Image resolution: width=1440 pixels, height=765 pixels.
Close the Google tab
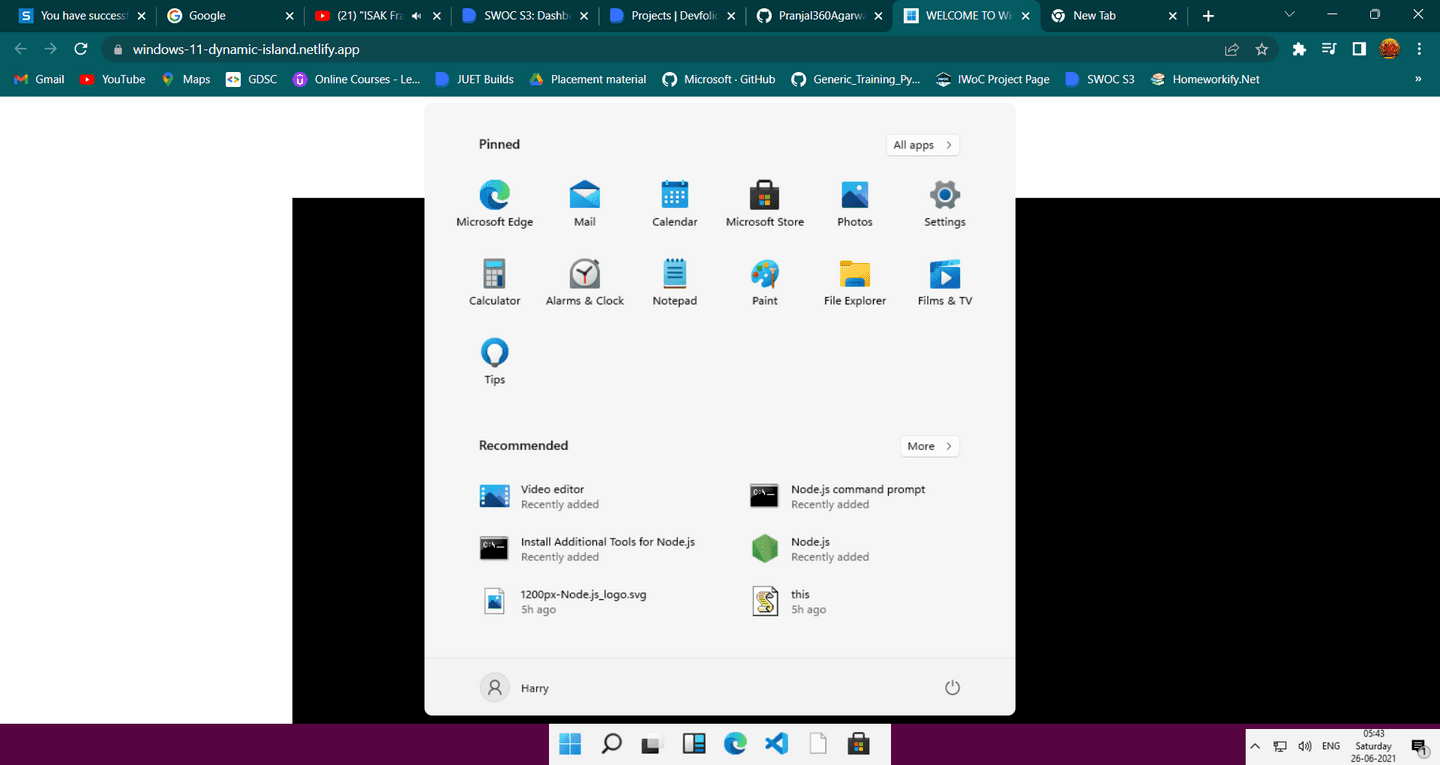pyautogui.click(x=289, y=16)
